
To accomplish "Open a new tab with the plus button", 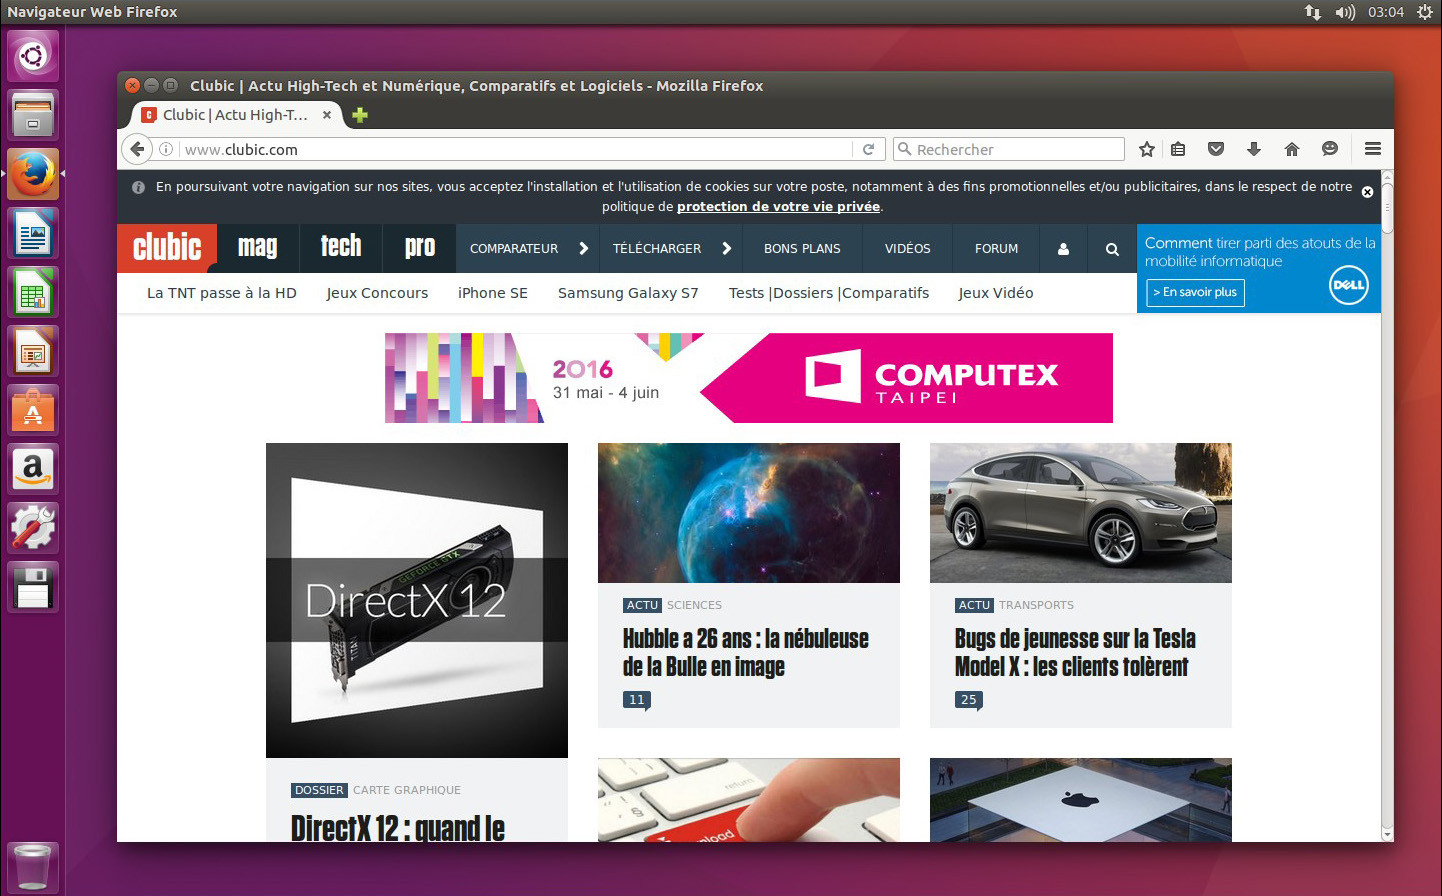I will tap(360, 115).
